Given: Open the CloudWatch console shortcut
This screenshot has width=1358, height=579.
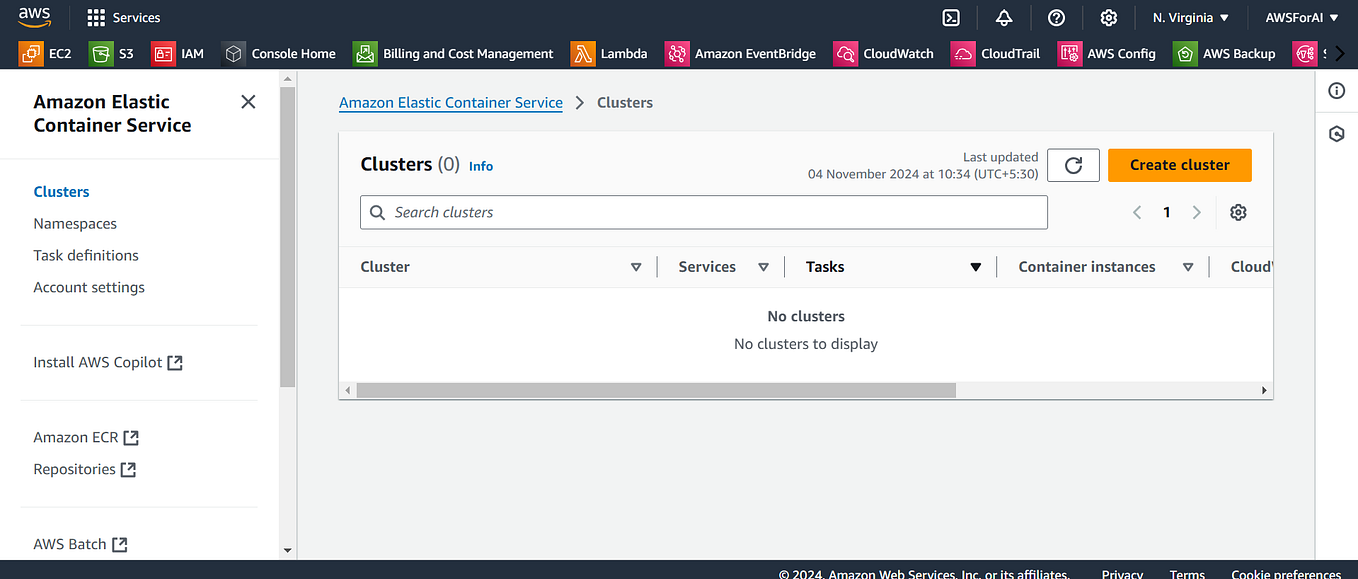Looking at the screenshot, I should pos(884,53).
